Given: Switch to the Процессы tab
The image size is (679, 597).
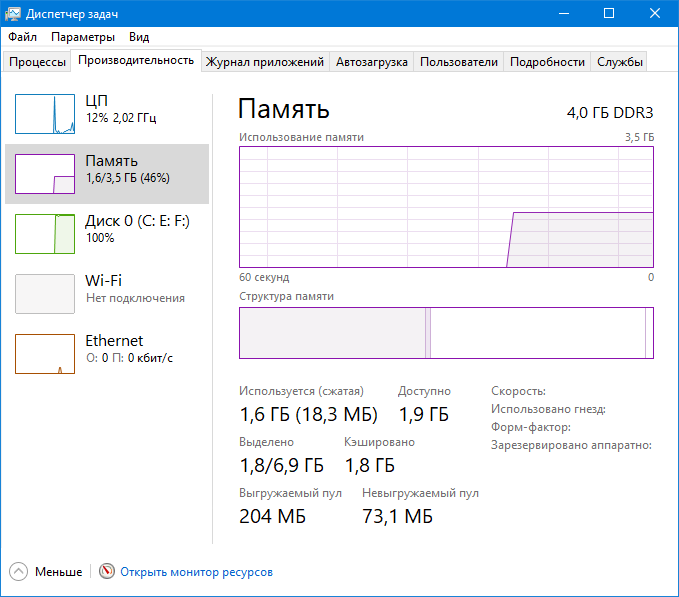Looking at the screenshot, I should tap(37, 62).
